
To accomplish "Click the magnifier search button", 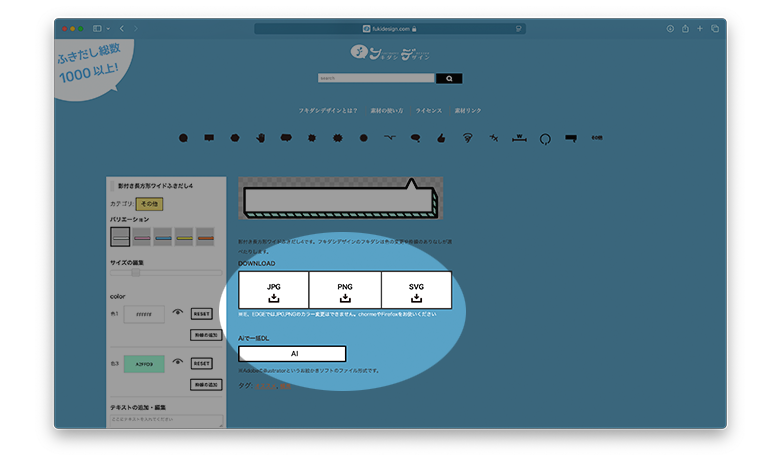I will [449, 78].
